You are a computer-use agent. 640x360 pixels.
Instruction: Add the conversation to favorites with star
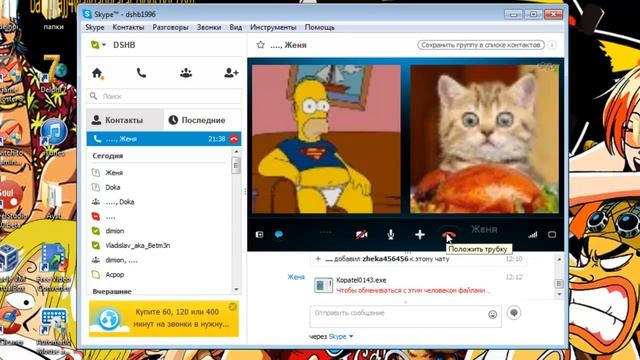260,45
